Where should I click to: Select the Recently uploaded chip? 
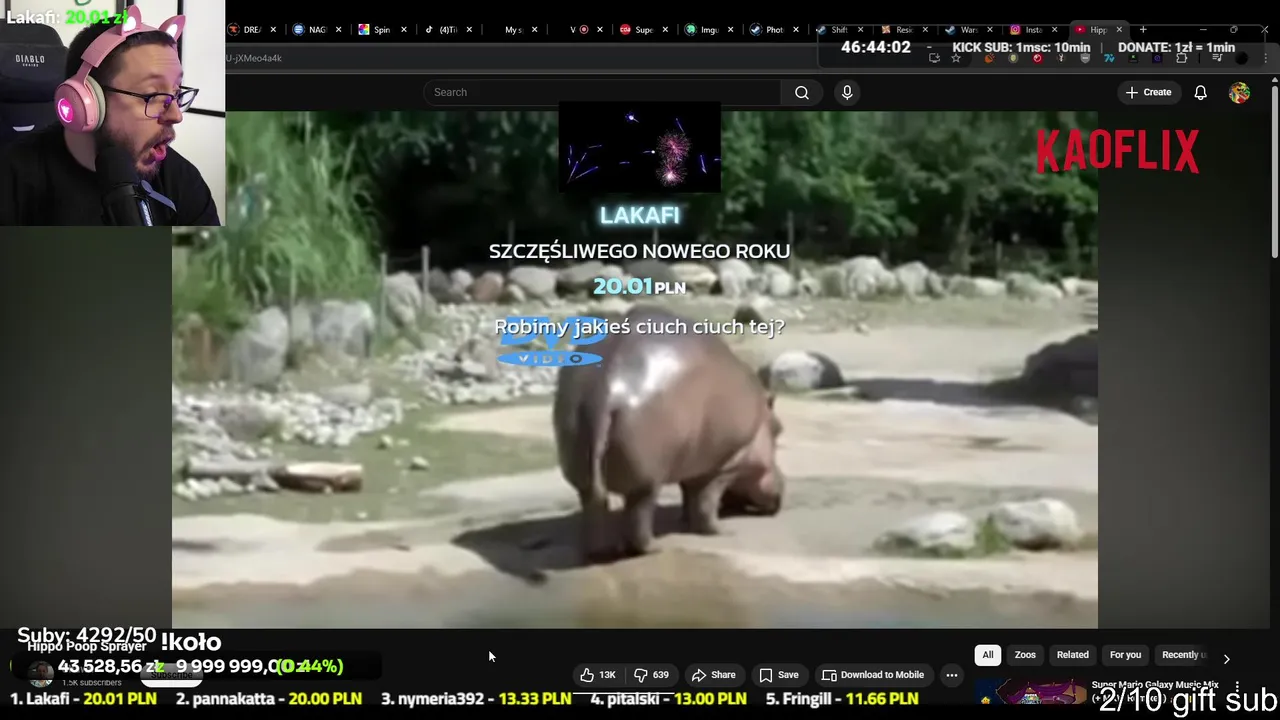(x=1183, y=655)
